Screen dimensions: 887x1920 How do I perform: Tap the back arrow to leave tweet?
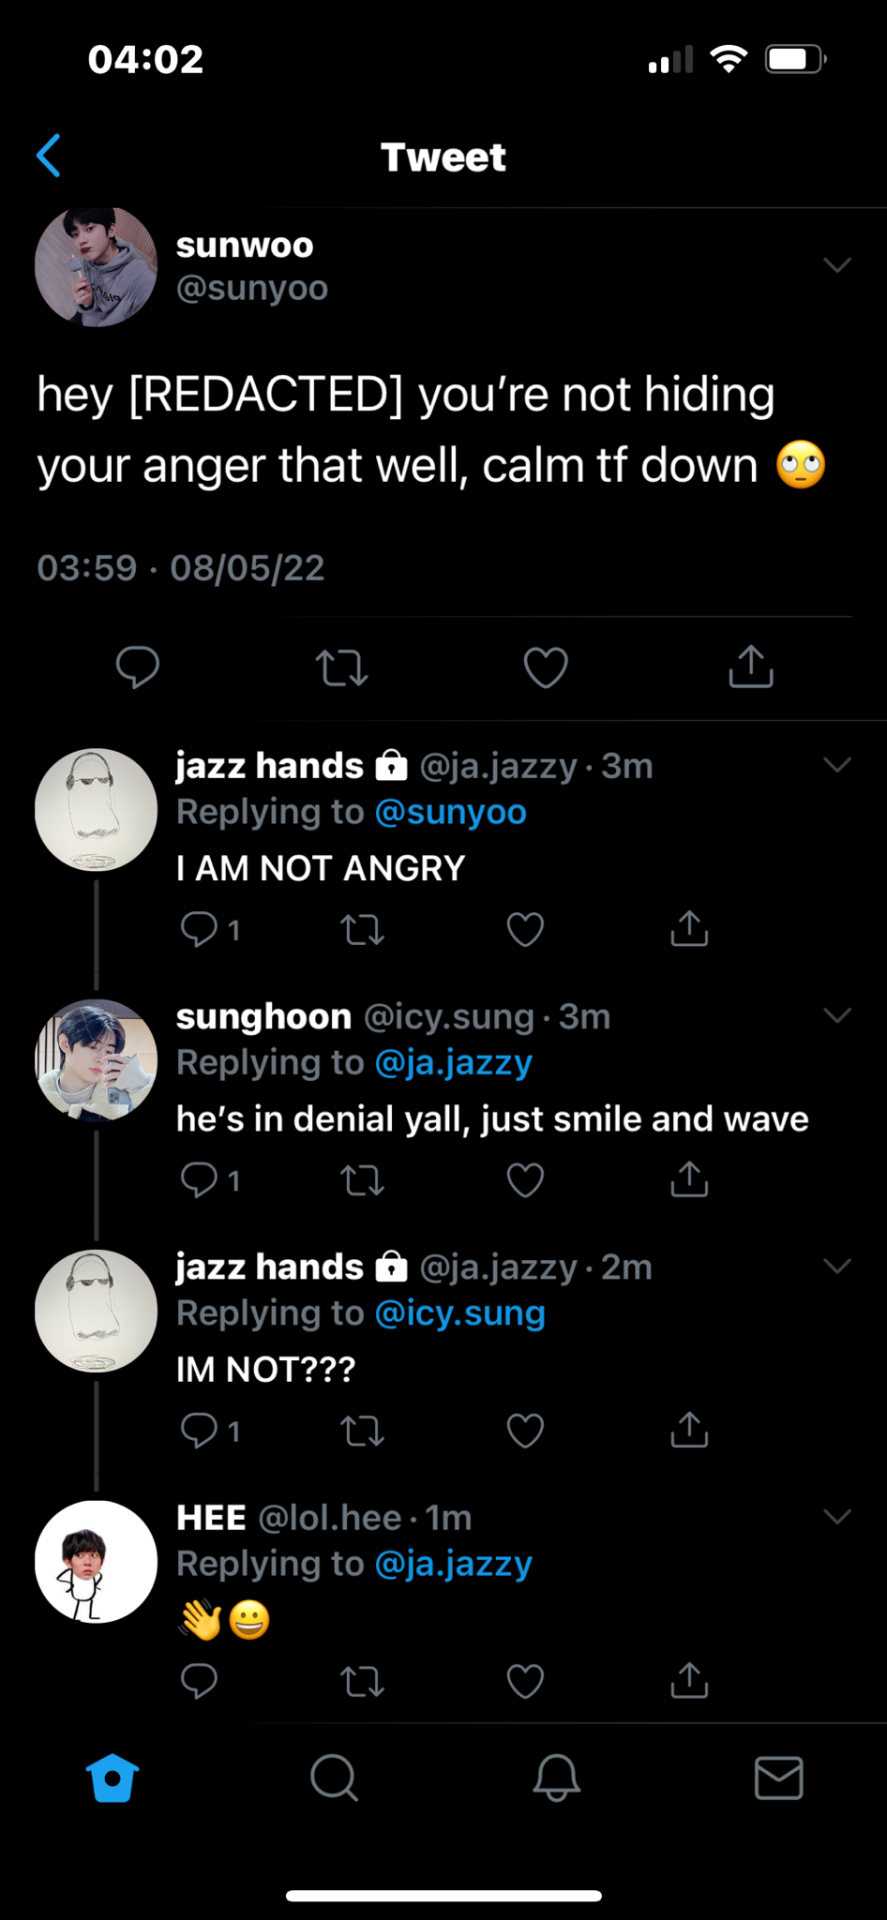[49, 156]
